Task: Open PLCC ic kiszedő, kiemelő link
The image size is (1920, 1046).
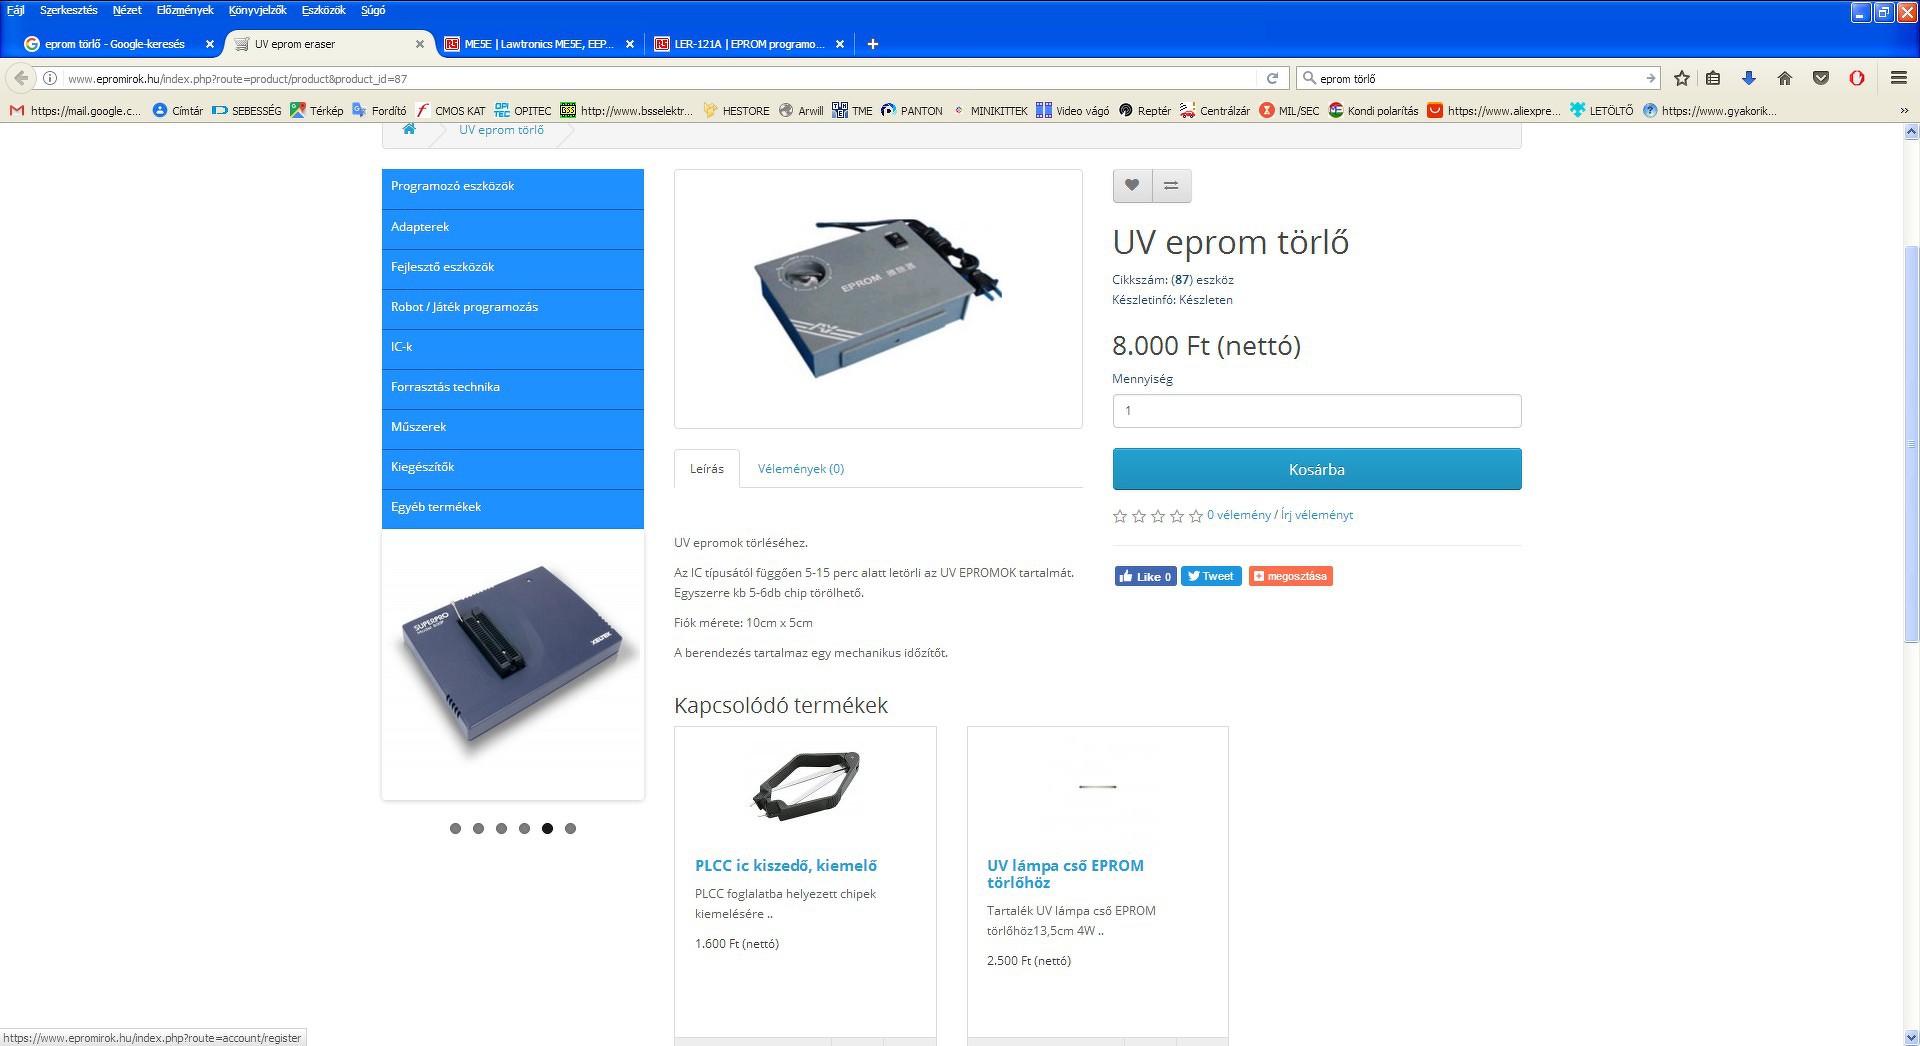Action: tap(786, 866)
